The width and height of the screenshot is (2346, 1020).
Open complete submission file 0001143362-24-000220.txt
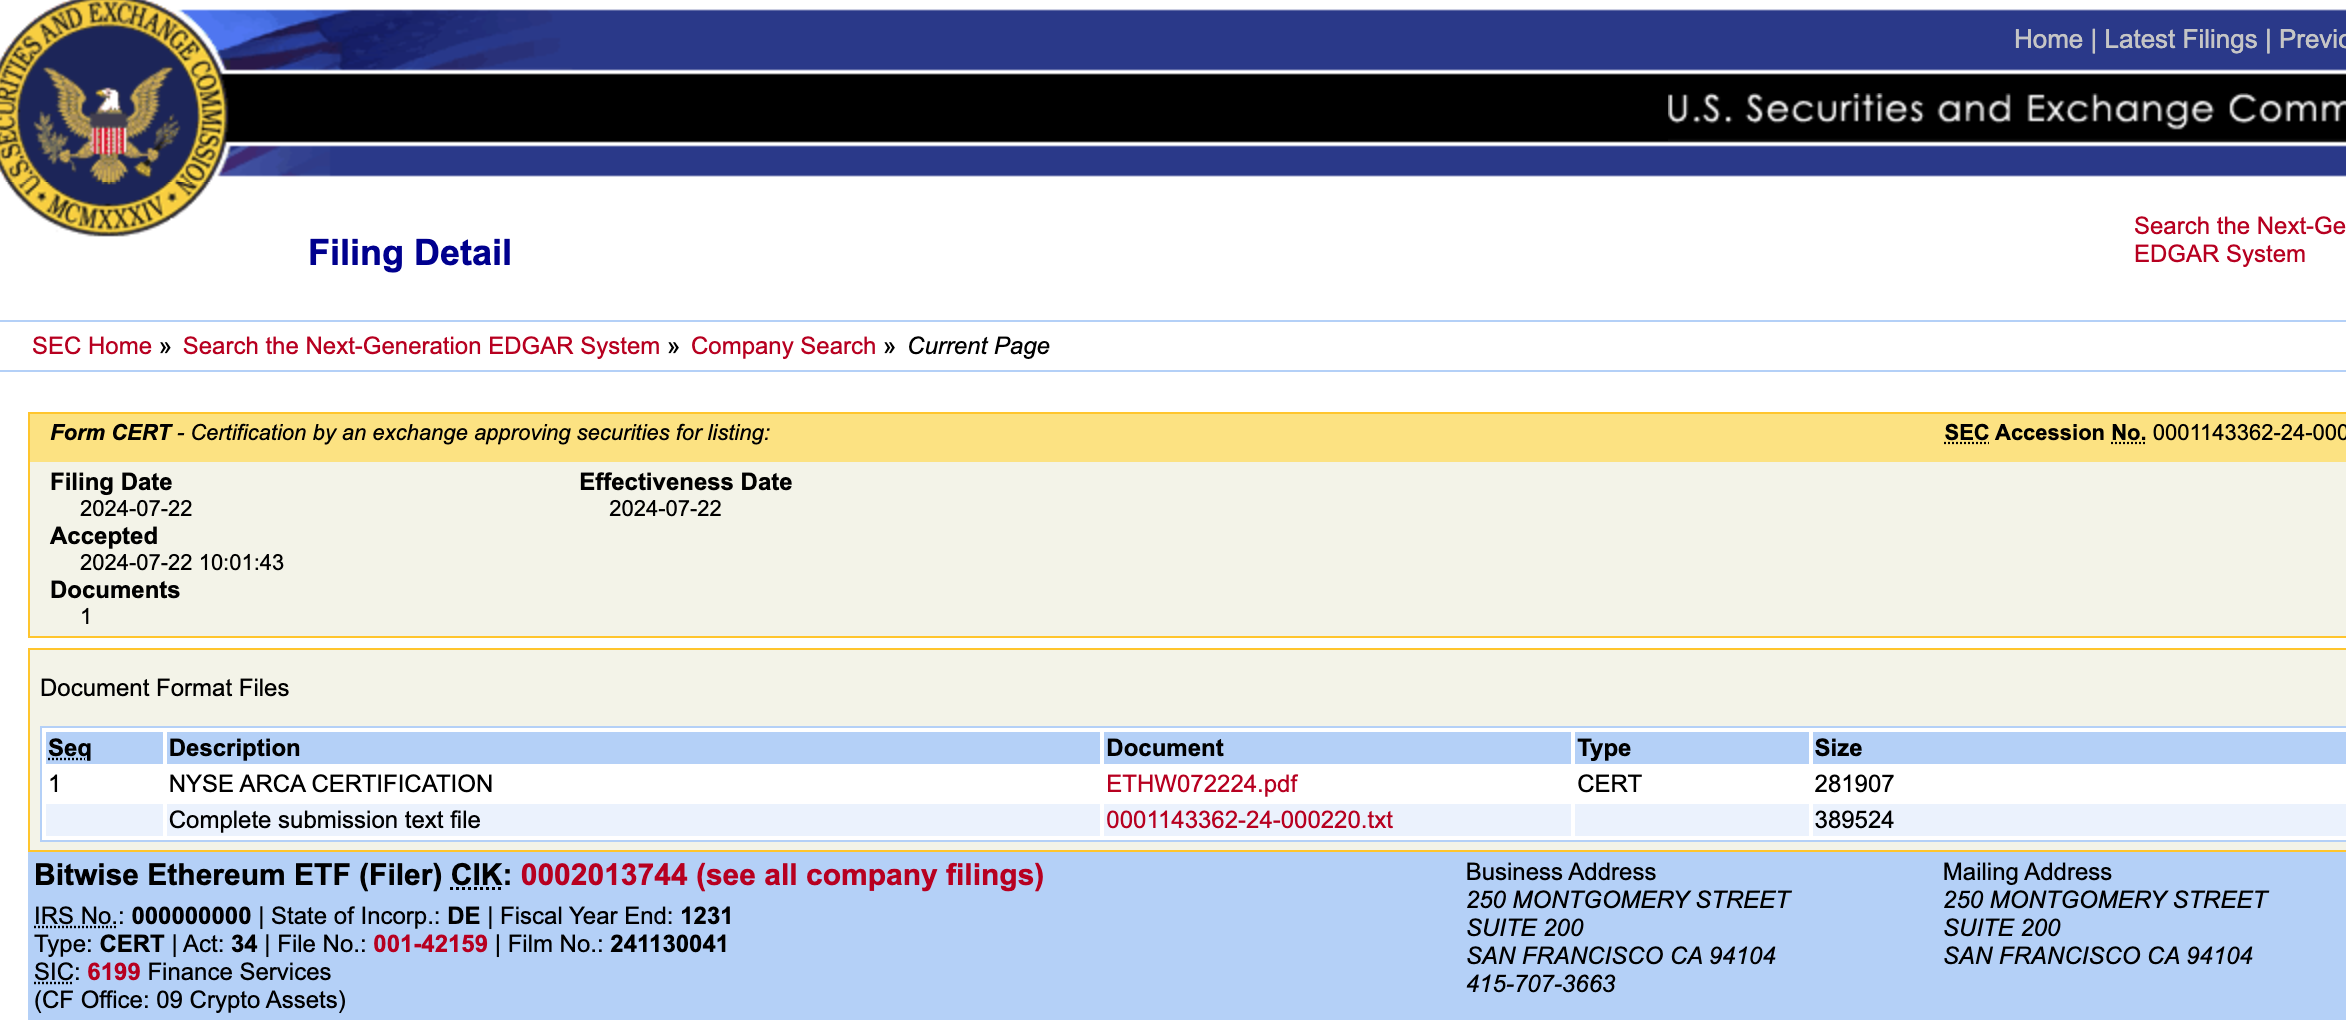[1249, 820]
